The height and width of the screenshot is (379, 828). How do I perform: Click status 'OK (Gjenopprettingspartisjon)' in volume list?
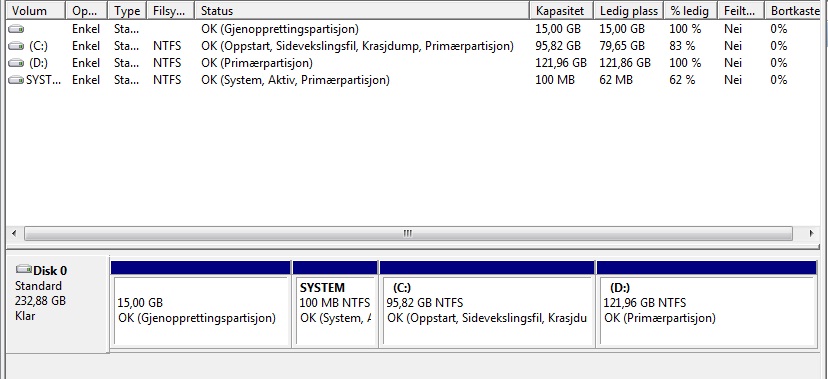coord(280,29)
